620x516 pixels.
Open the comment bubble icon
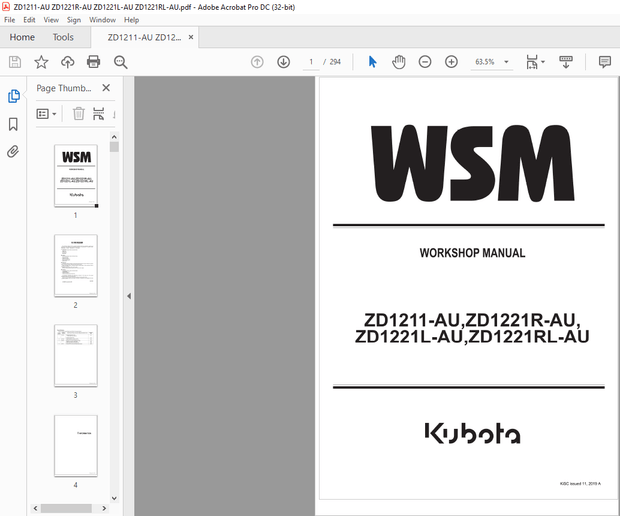click(x=605, y=62)
